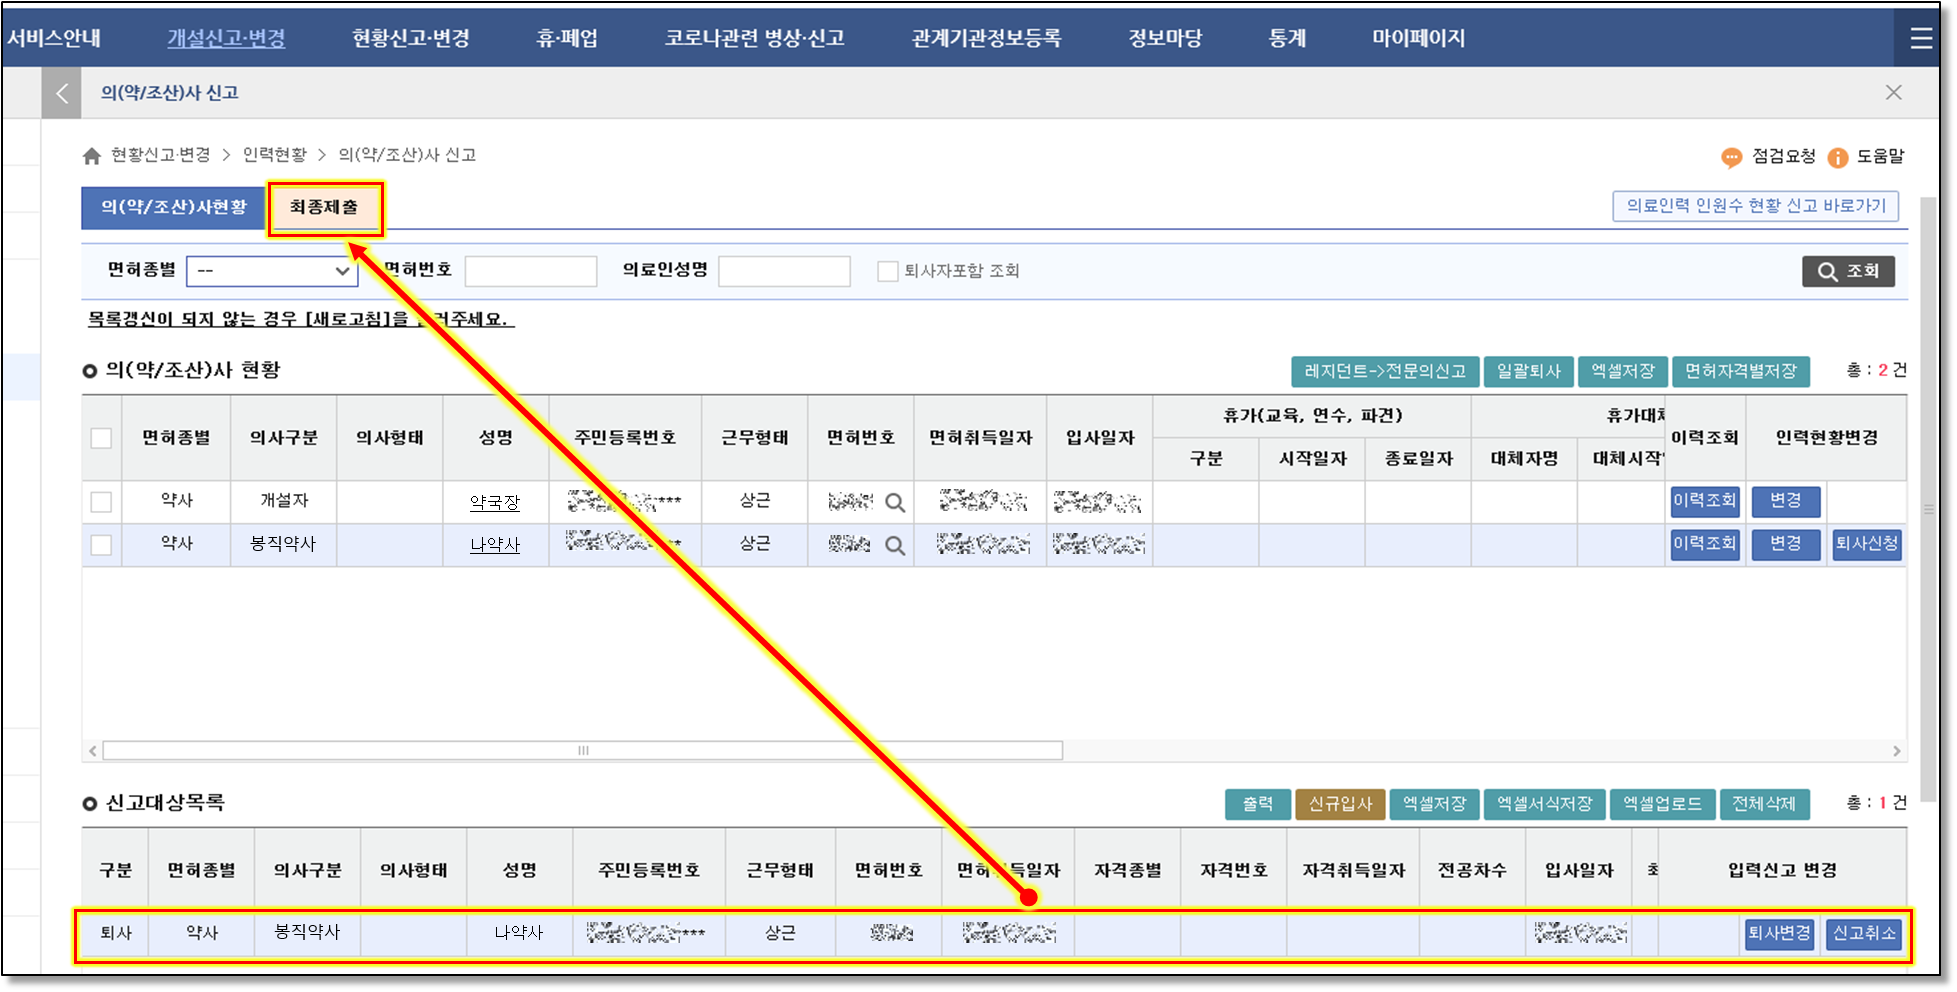Click the hamburger menu icon in the header

[1920, 38]
